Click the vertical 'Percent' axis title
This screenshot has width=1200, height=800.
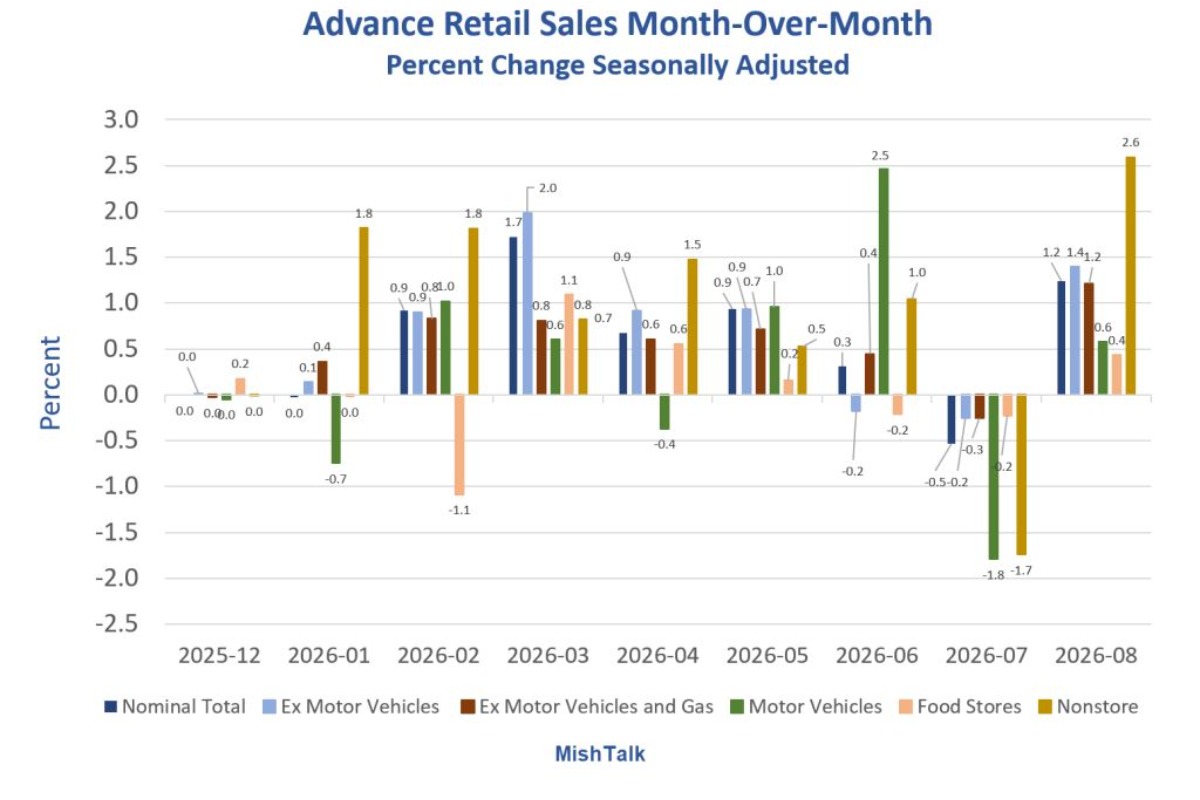[50, 383]
